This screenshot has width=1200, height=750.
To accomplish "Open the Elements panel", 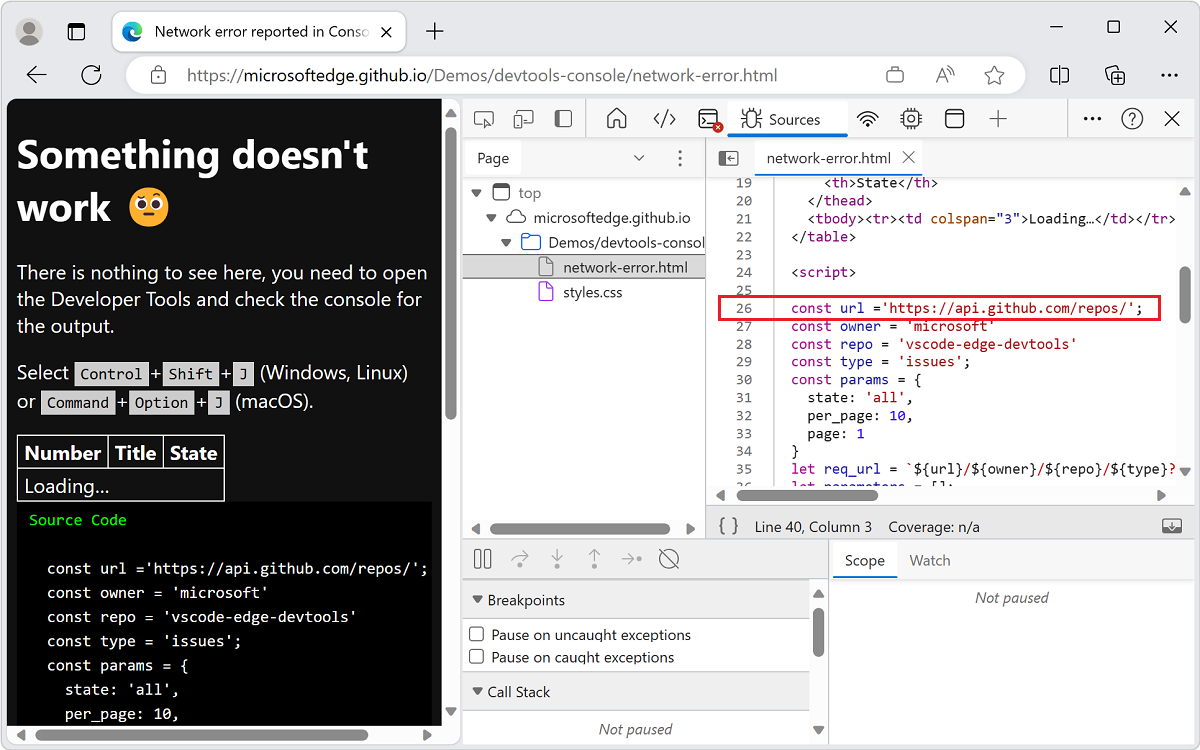I will (x=664, y=118).
